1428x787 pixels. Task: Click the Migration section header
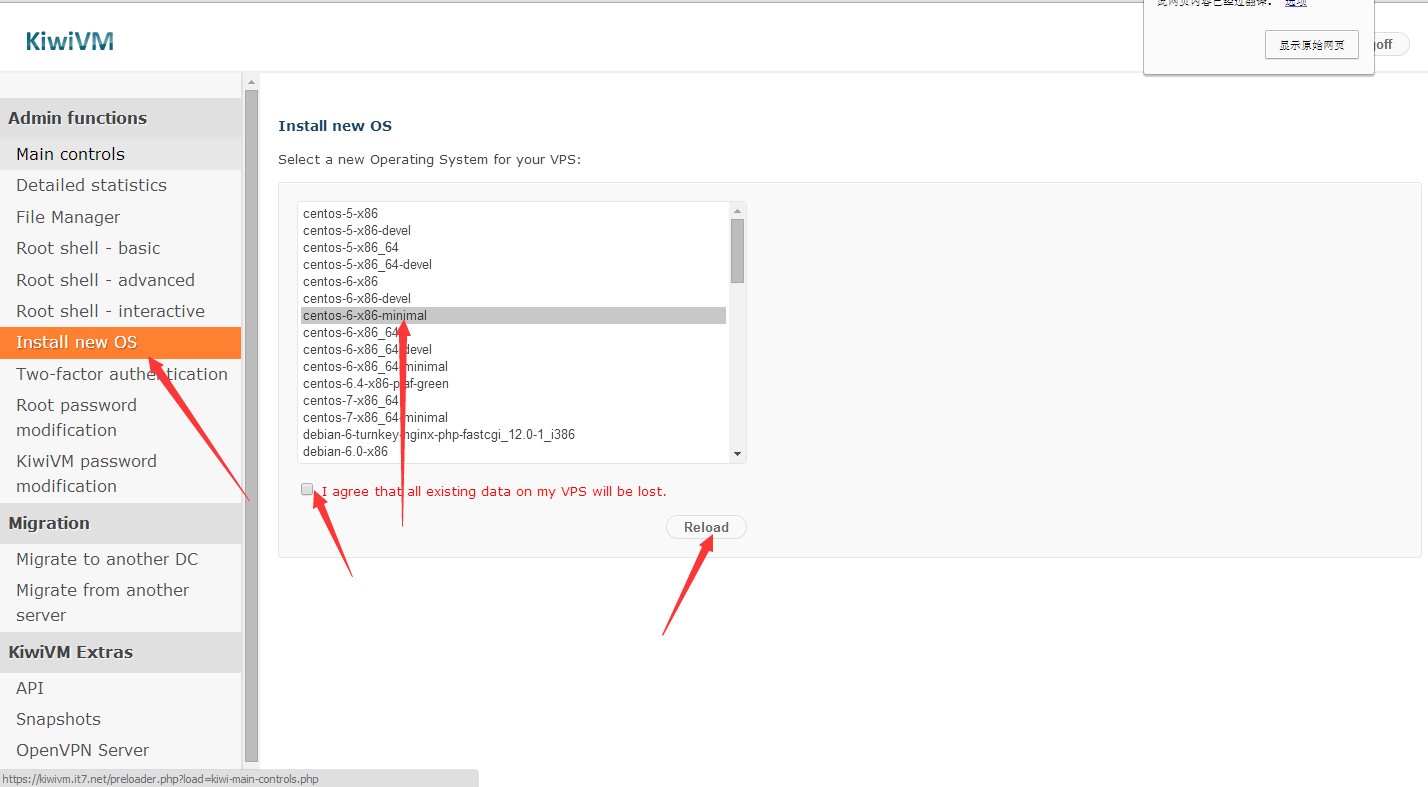pyautogui.click(x=120, y=523)
